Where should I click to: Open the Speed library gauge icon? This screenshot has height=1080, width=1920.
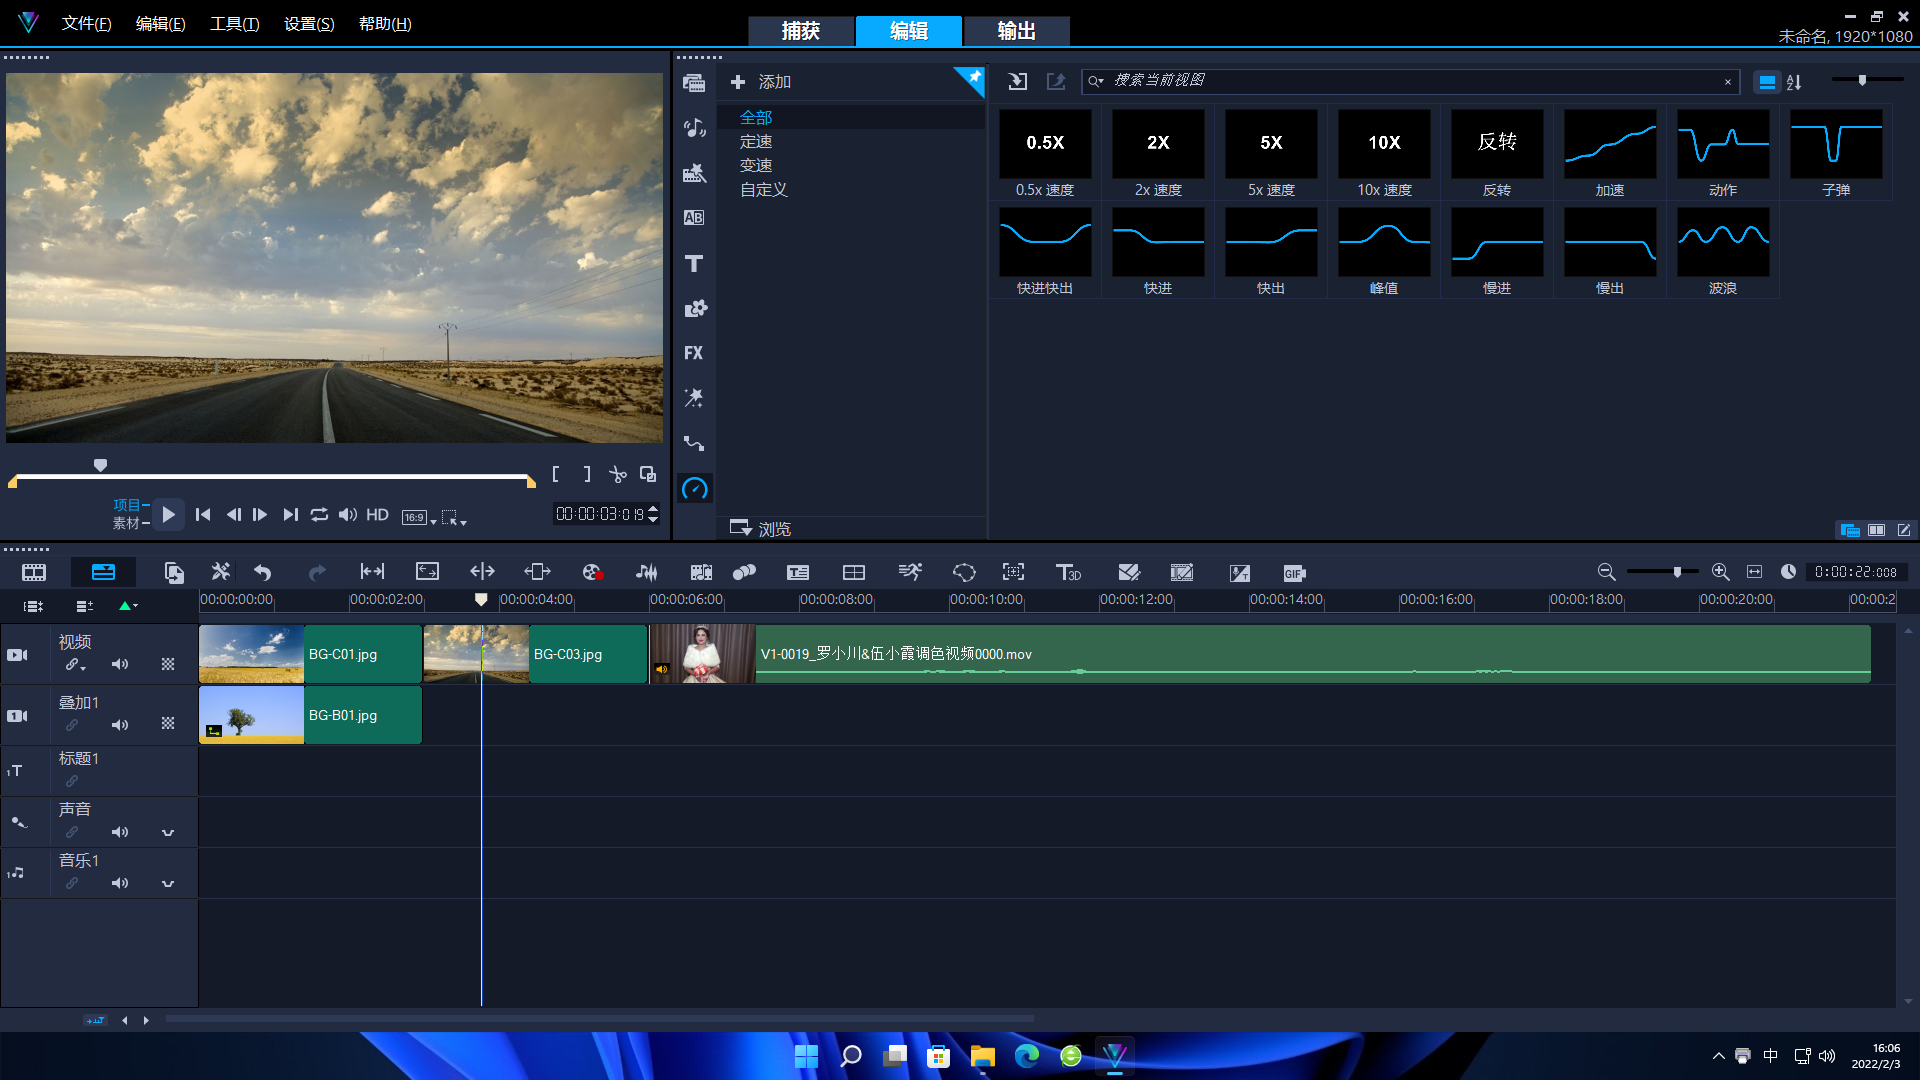pyautogui.click(x=694, y=489)
